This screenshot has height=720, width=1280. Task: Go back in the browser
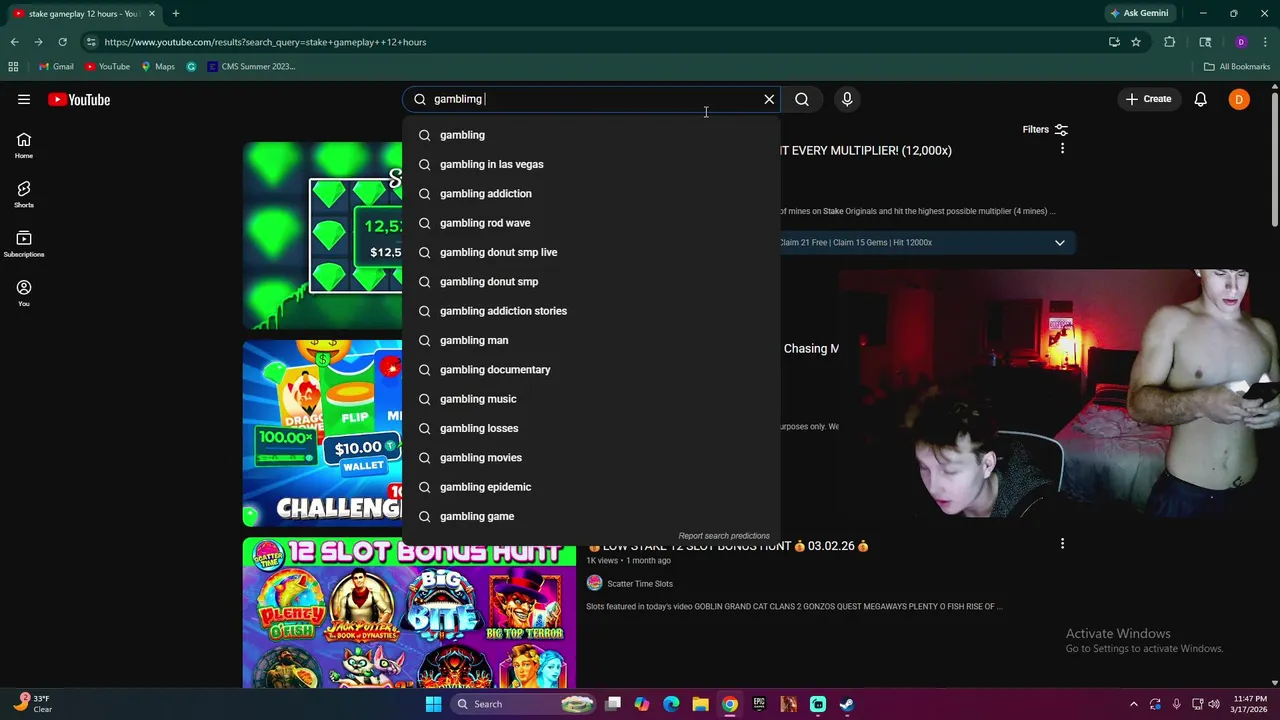point(14,42)
